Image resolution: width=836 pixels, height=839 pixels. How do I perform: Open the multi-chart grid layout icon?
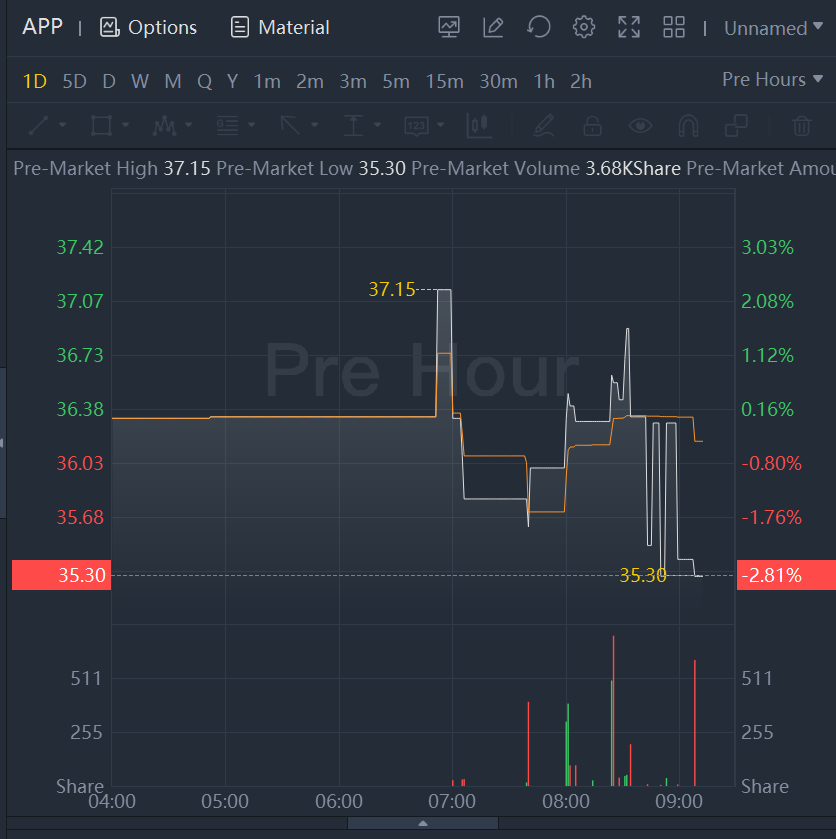point(674,28)
